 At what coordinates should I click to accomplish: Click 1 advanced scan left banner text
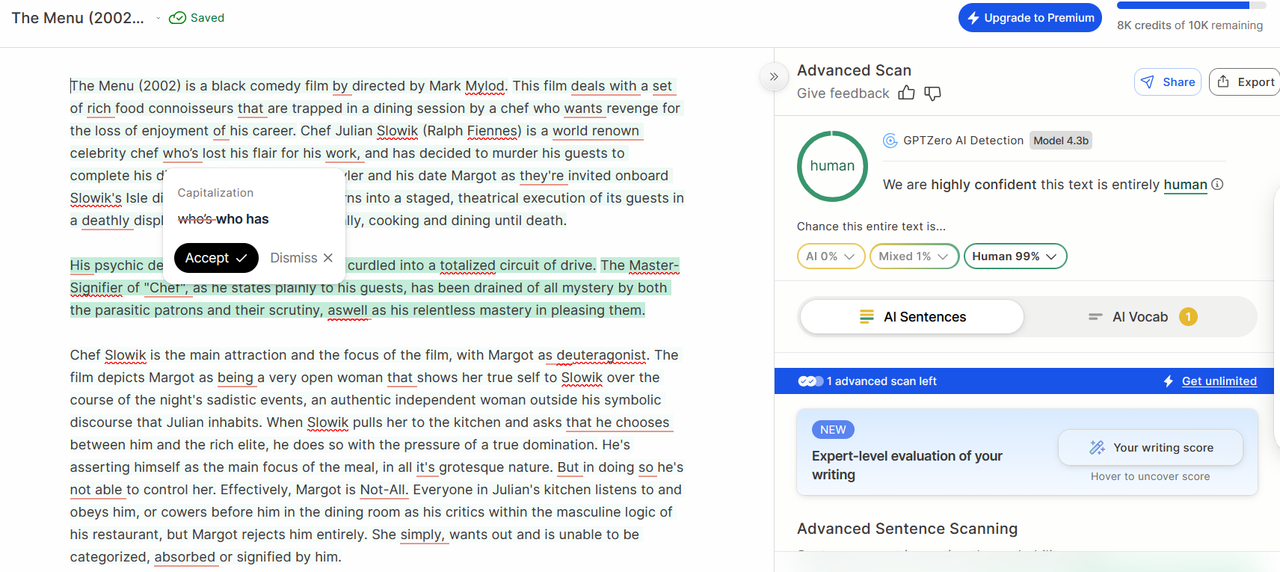pyautogui.click(x=881, y=381)
